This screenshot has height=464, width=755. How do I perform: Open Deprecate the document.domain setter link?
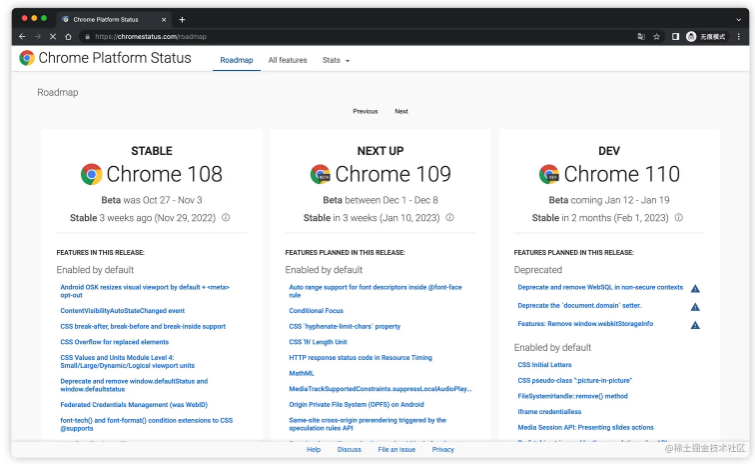[x=579, y=306]
